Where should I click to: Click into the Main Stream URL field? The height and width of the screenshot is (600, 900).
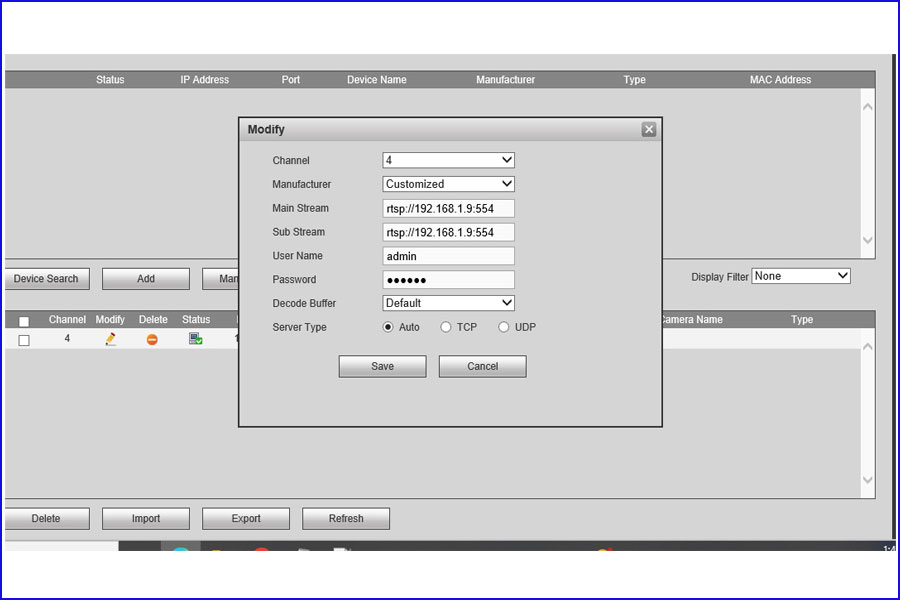[448, 208]
